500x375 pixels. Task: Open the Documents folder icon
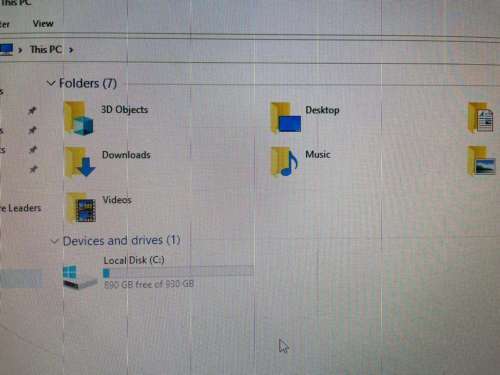pos(480,118)
